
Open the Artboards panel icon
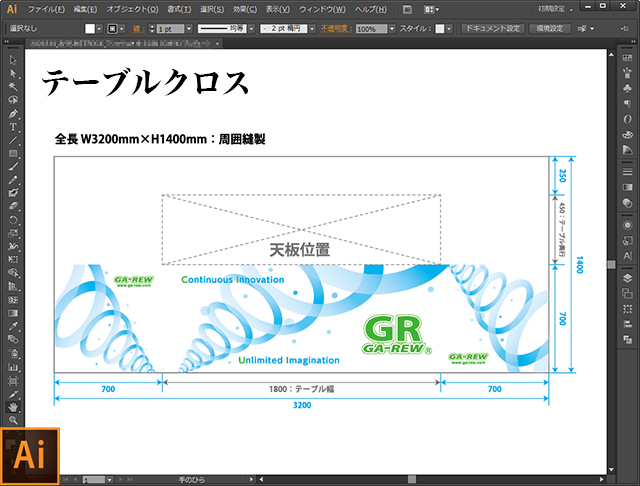click(627, 293)
